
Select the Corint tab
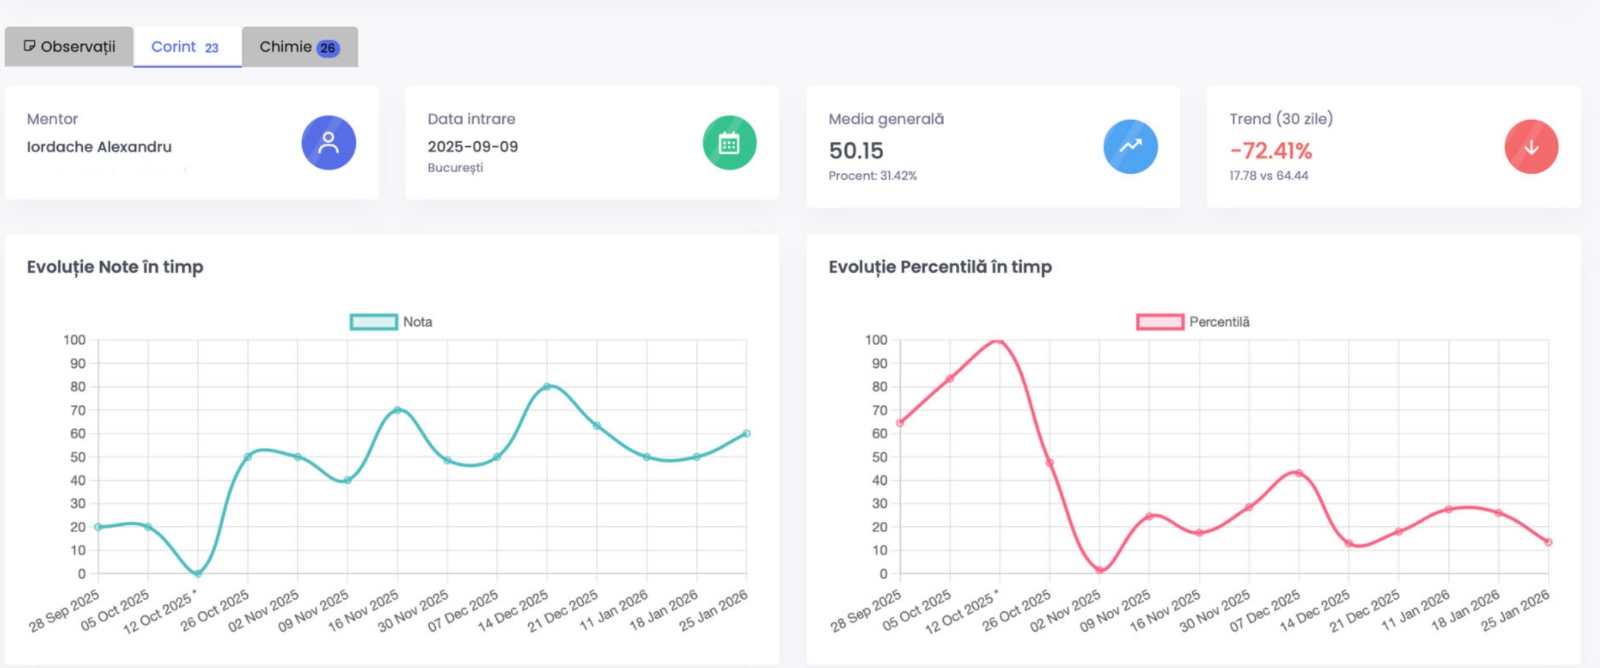[186, 47]
